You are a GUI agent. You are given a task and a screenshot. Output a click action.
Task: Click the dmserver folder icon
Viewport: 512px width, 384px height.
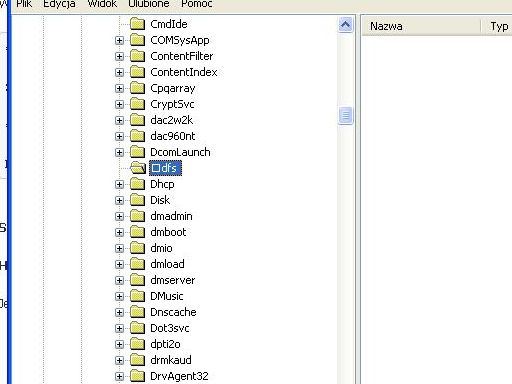pos(137,280)
